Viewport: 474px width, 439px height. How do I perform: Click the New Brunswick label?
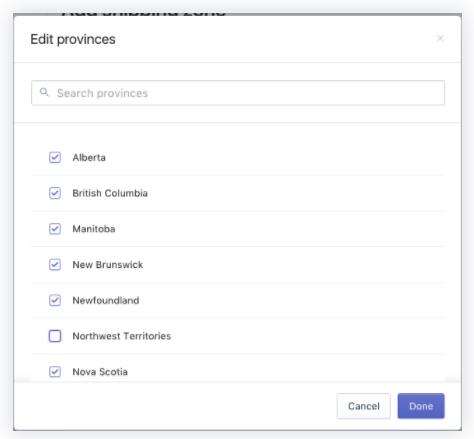108,265
